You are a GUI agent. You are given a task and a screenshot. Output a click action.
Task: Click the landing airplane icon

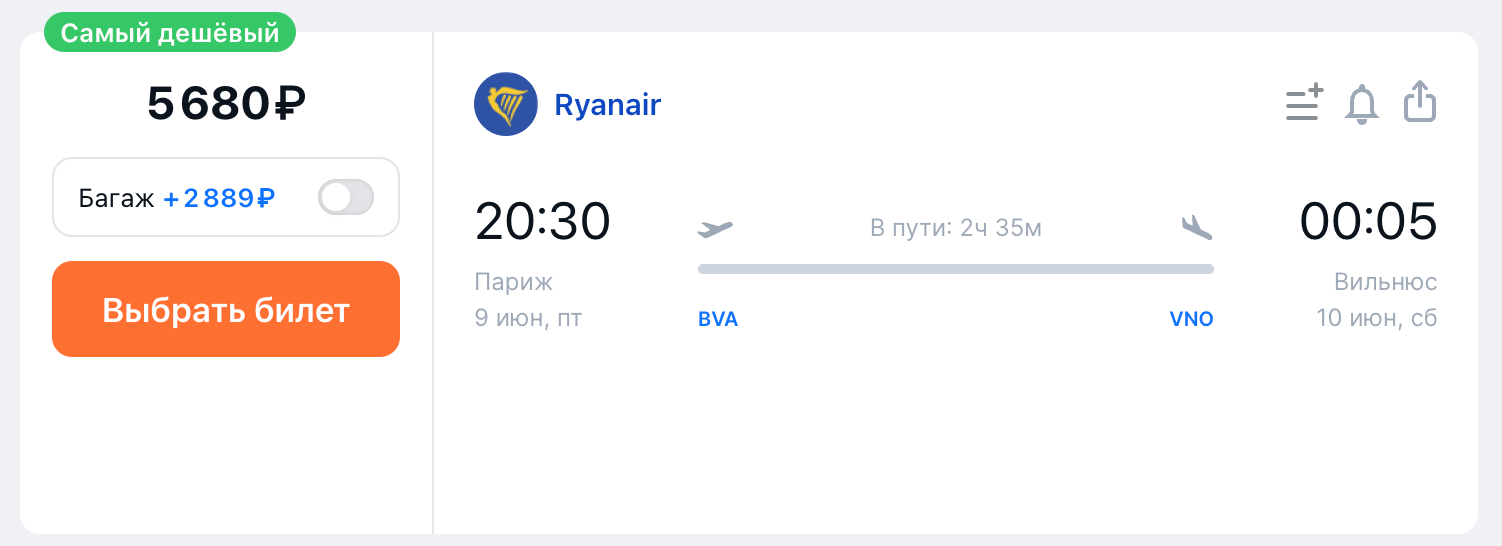[1196, 228]
